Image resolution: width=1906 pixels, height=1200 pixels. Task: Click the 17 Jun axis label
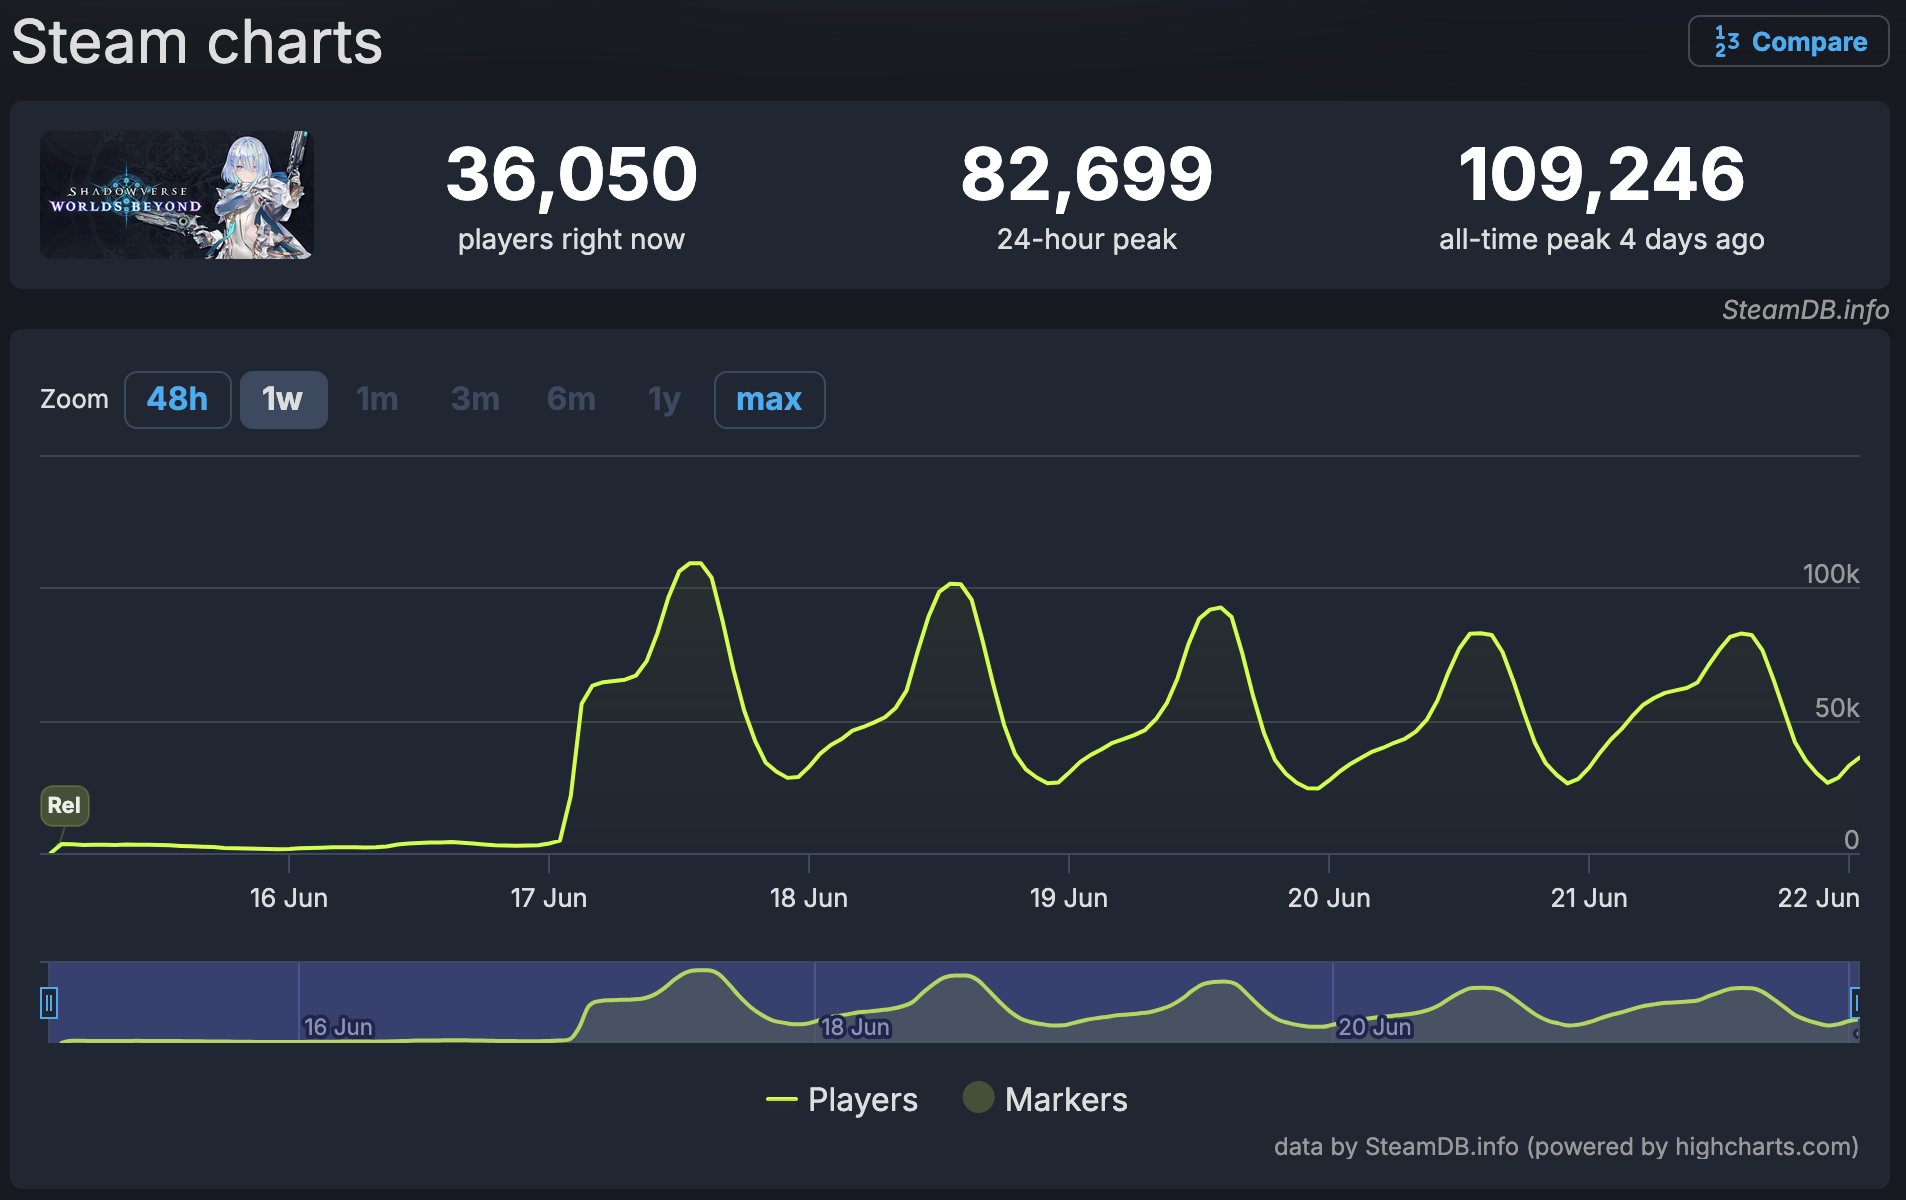[549, 898]
